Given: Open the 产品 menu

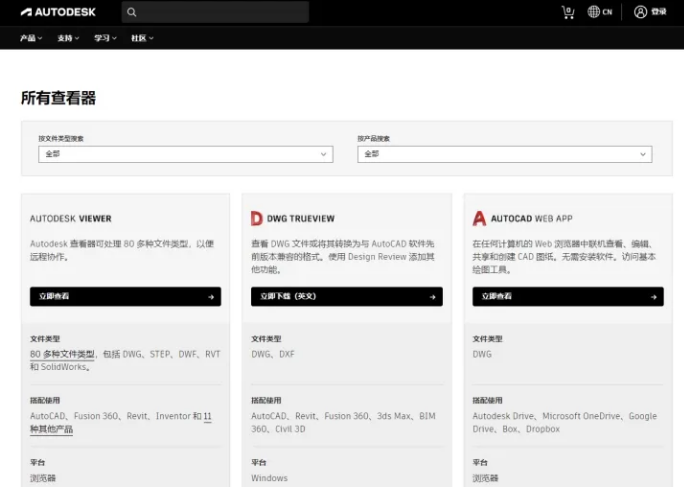Looking at the screenshot, I should 31,38.
